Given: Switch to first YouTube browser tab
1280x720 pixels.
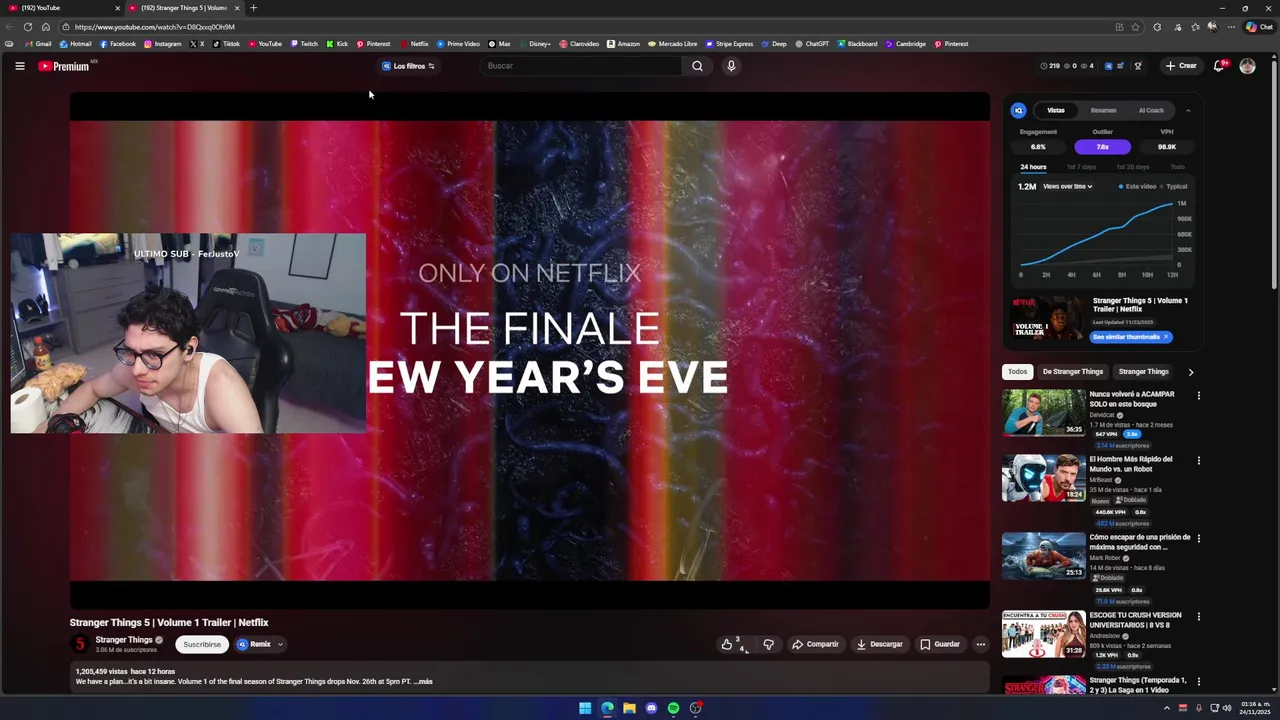Looking at the screenshot, I should pos(62,8).
